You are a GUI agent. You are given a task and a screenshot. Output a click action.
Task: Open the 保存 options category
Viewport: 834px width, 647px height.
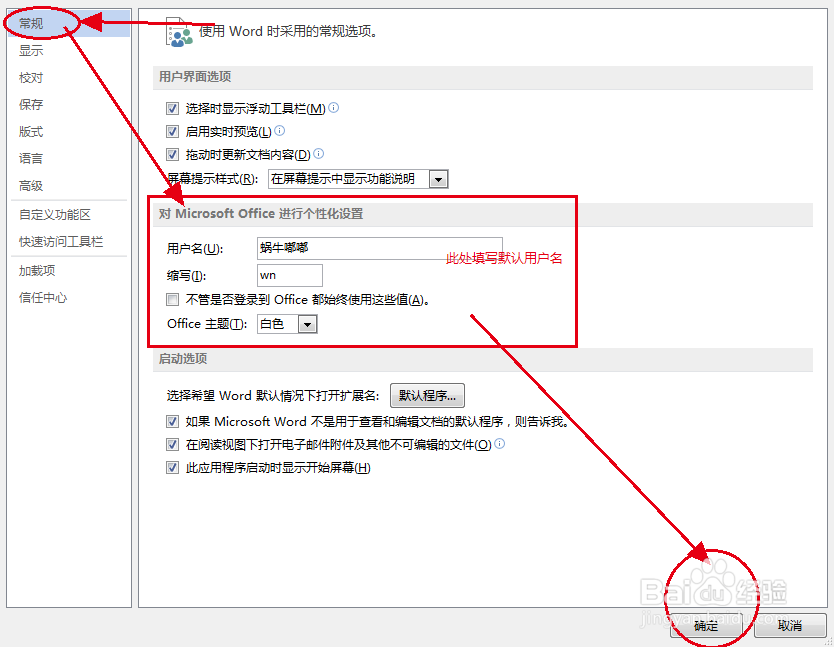[x=31, y=104]
